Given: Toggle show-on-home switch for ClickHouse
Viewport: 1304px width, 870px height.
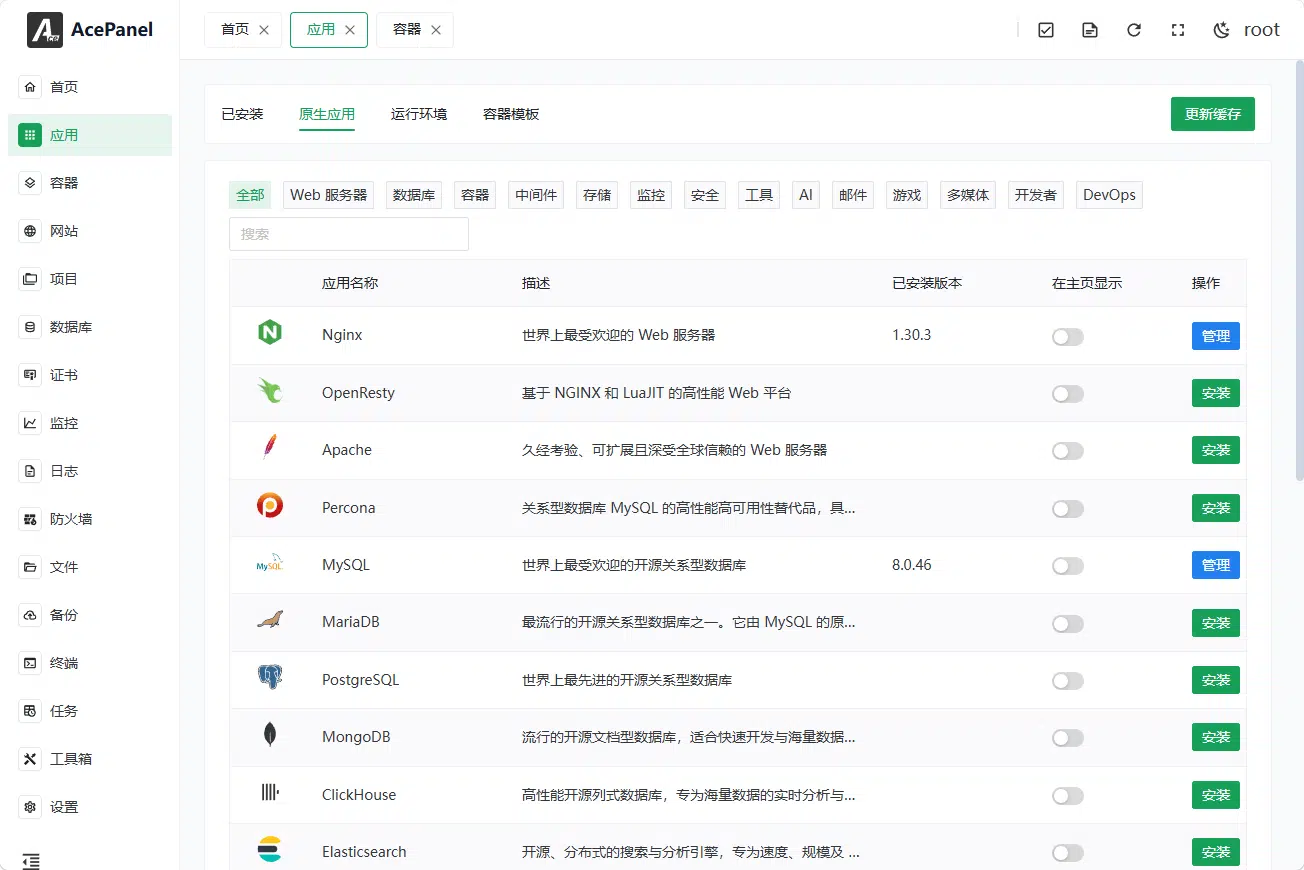Looking at the screenshot, I should pyautogui.click(x=1068, y=796).
